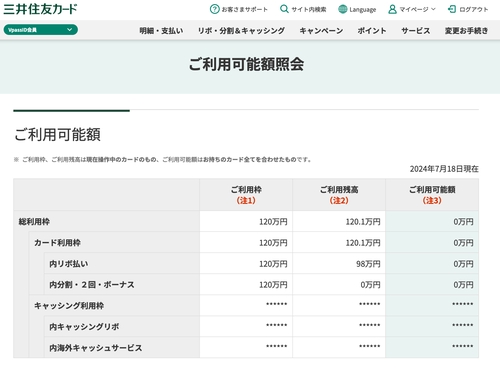This screenshot has height=369, width=500.
Task: Click 内分割・２回・ボーナス ご利用残高 0万円
Action: click(370, 285)
